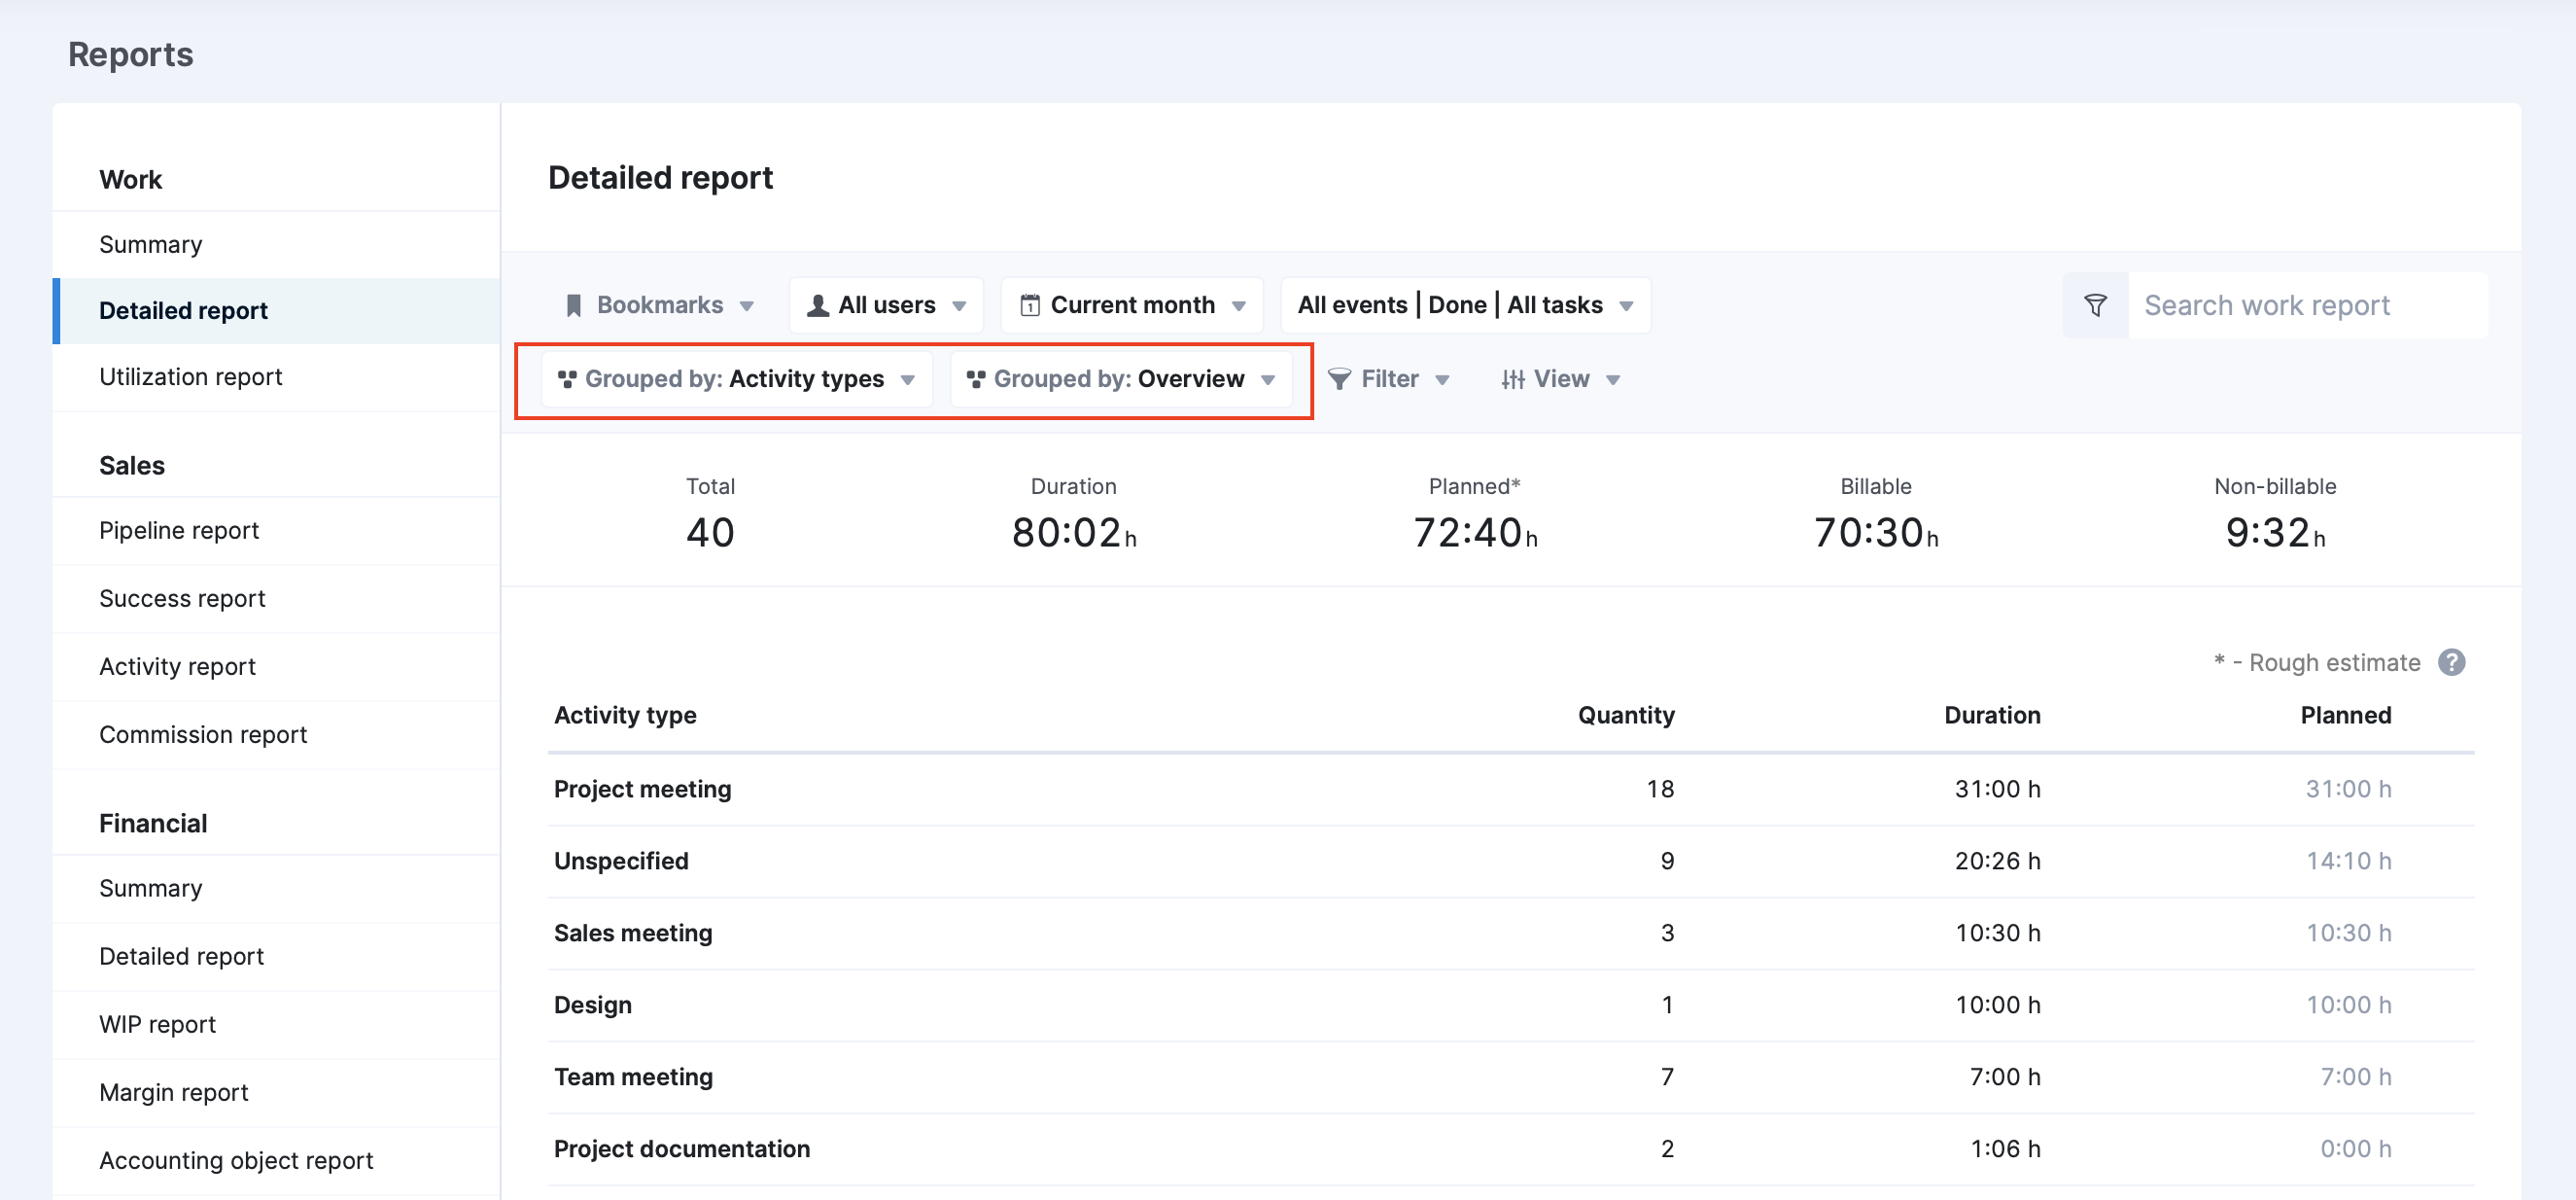Sort by the Duration column header
The image size is (2576, 1200).
tap(1992, 715)
